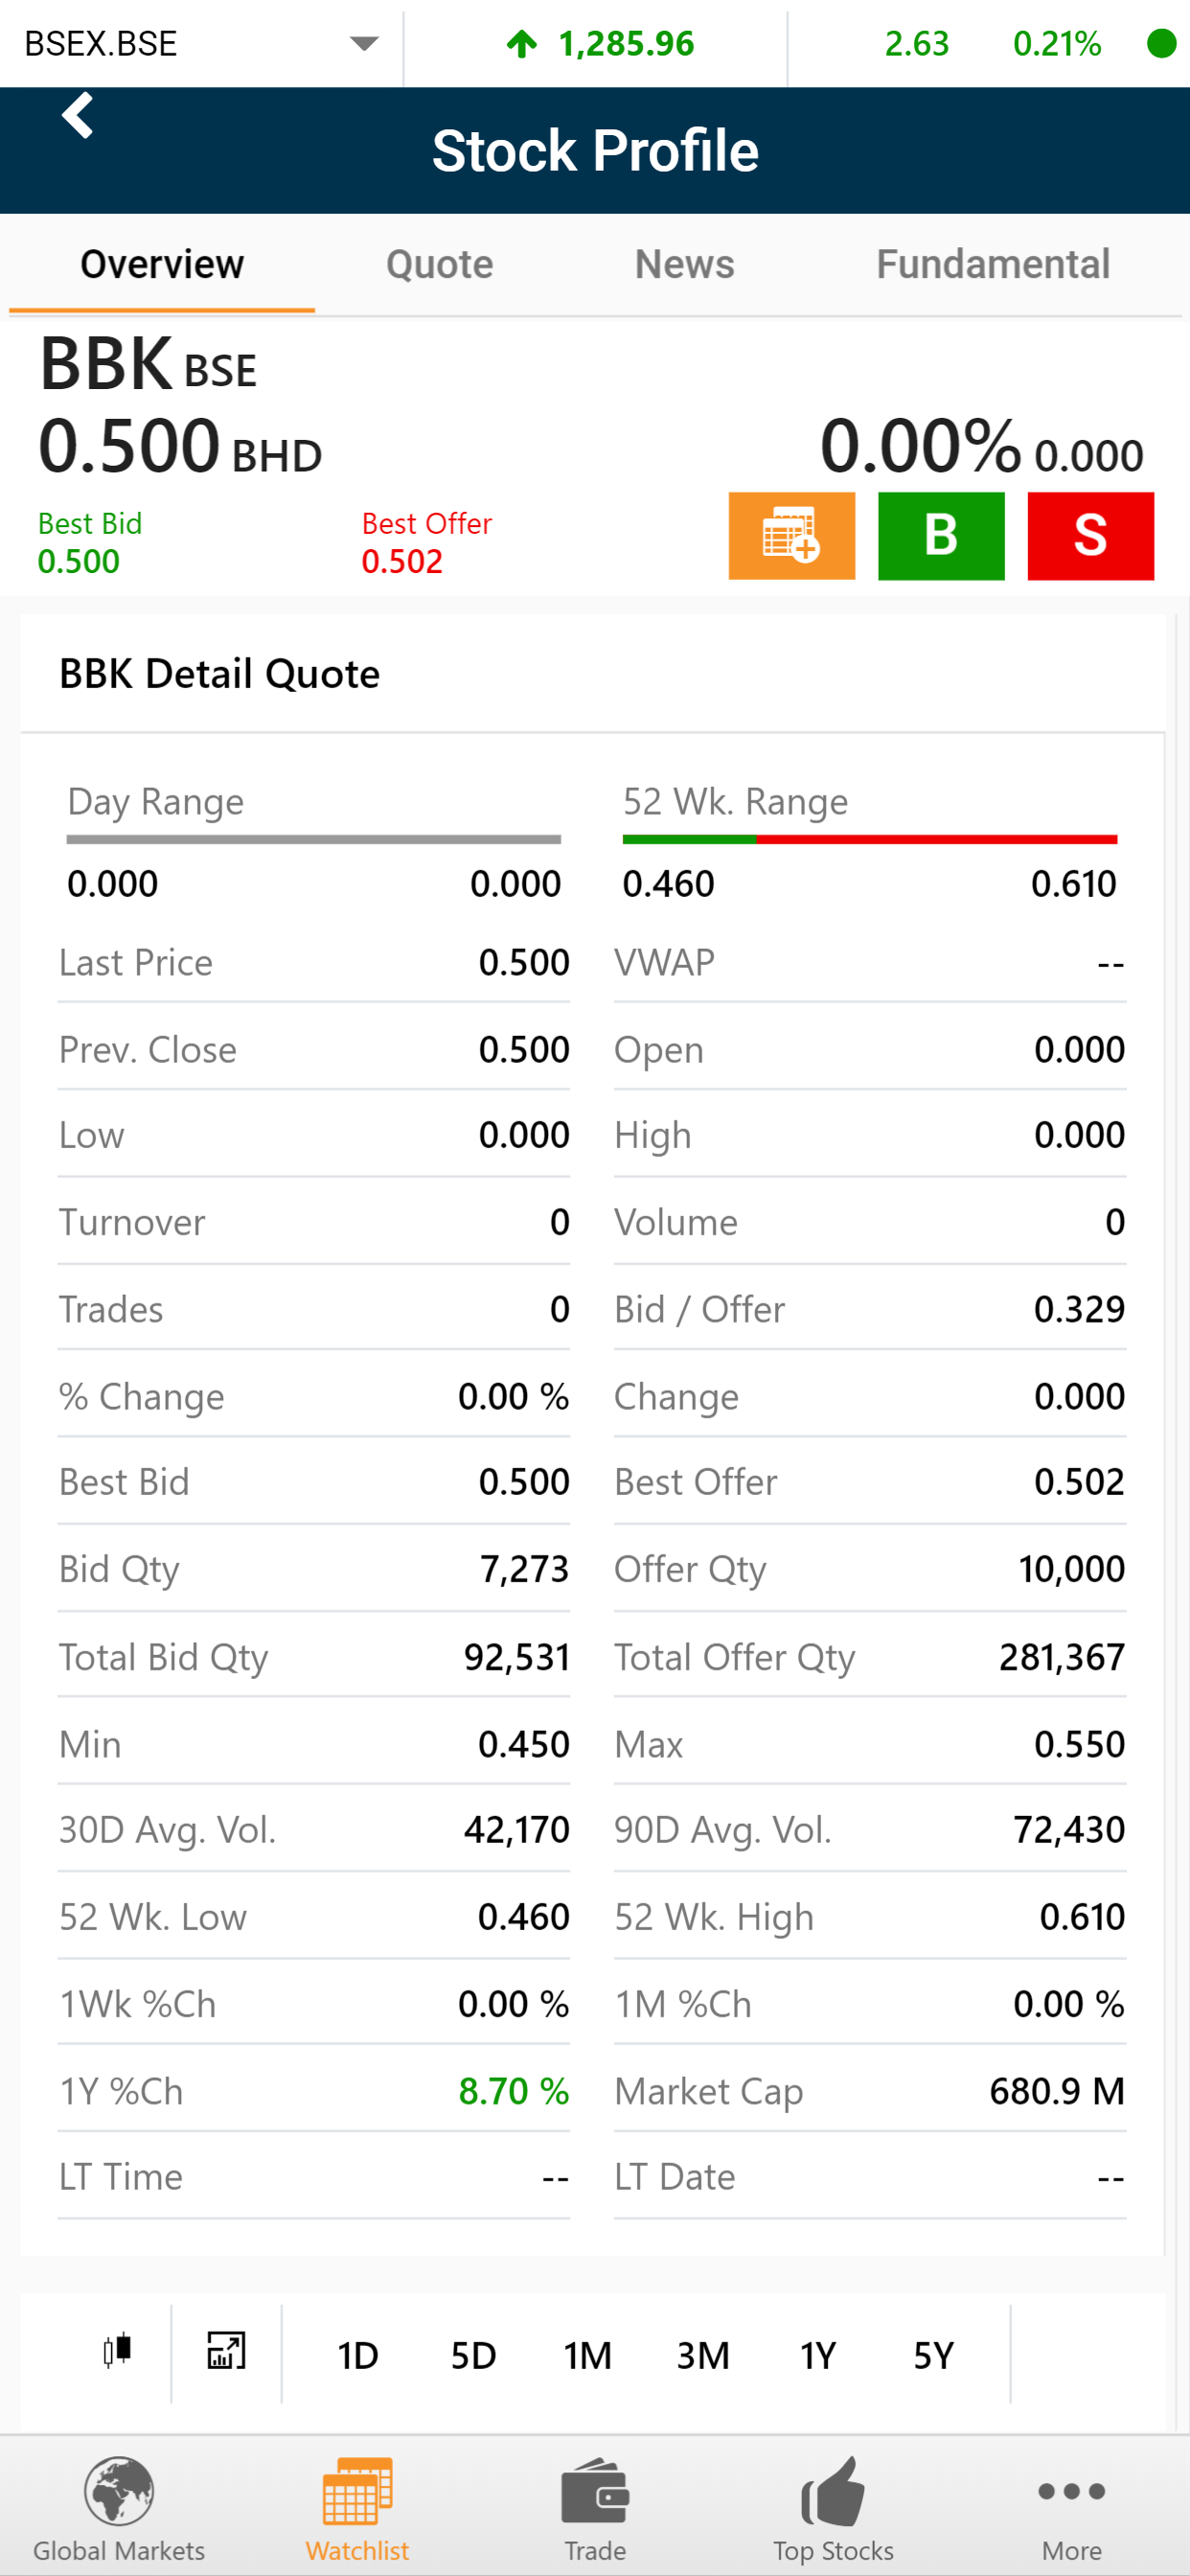Select the 5Y chart period

pos(933,2356)
